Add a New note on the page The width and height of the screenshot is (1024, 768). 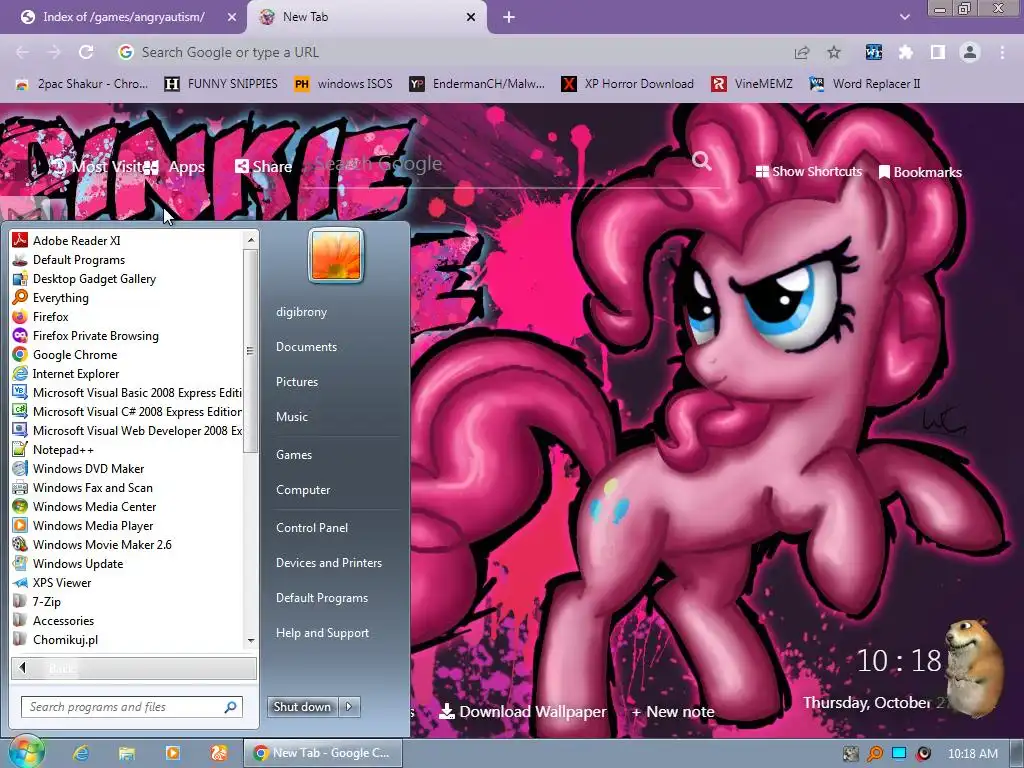673,712
